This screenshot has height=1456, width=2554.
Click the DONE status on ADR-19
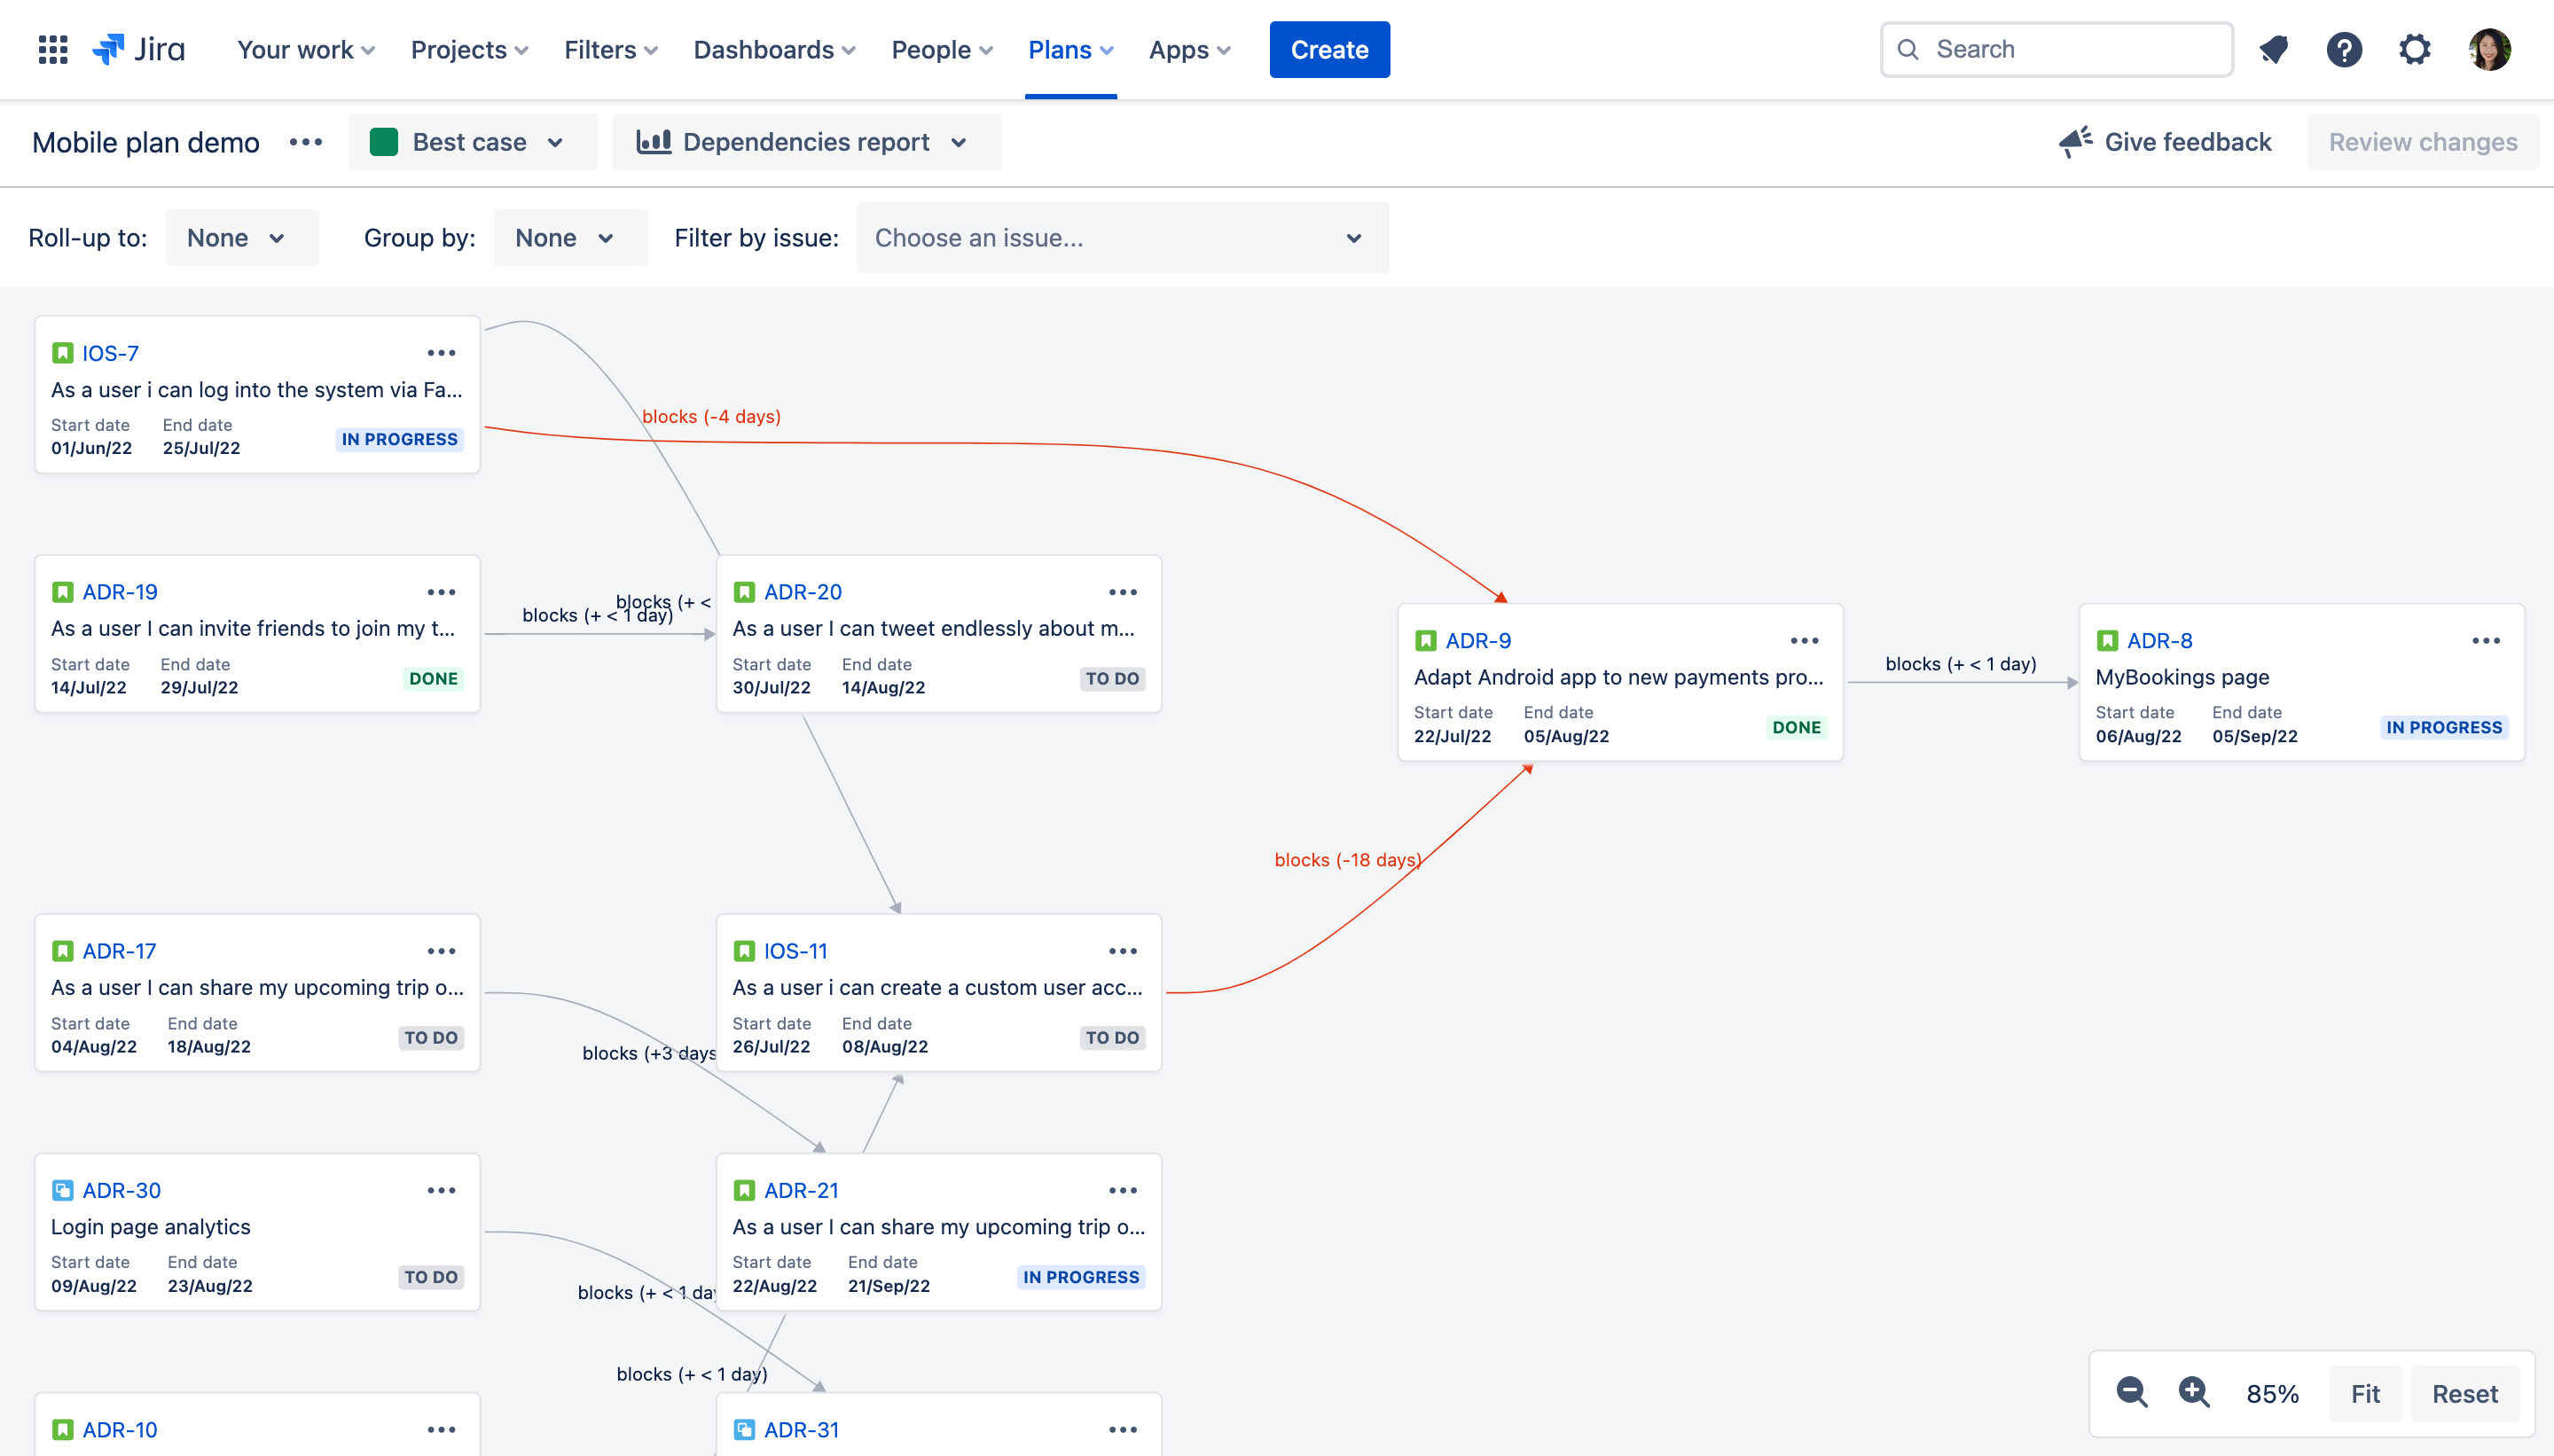[x=433, y=678]
